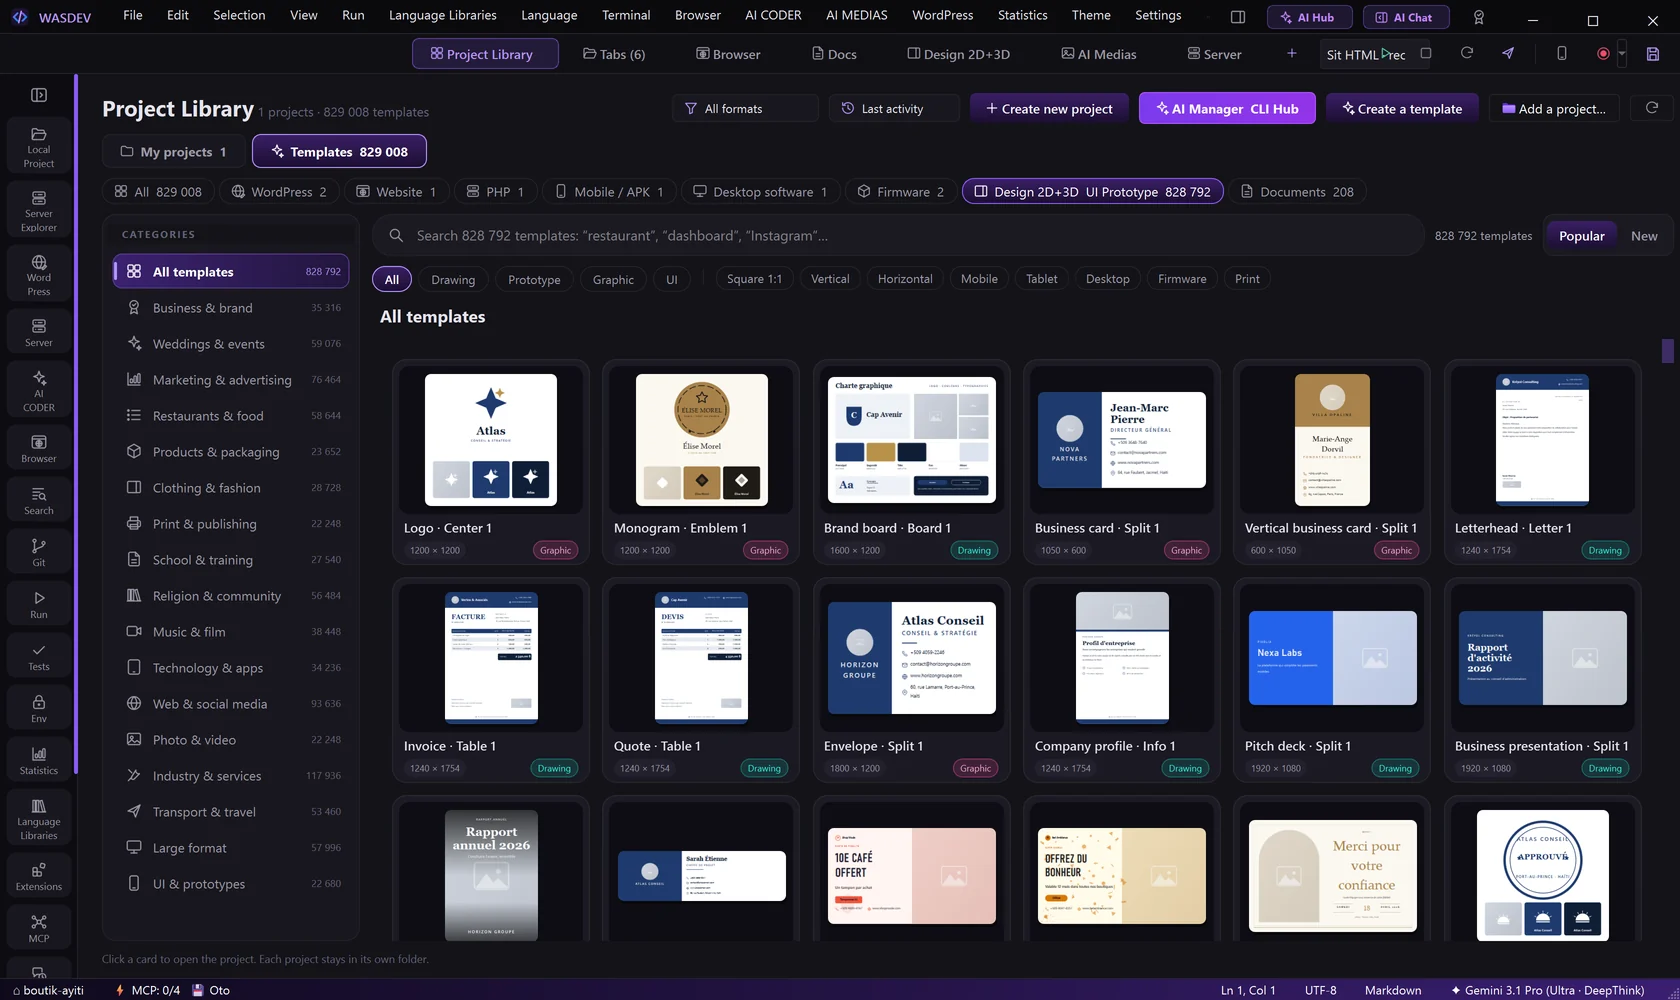
Task: Open the AI CODER sidebar tool
Action: pyautogui.click(x=39, y=391)
